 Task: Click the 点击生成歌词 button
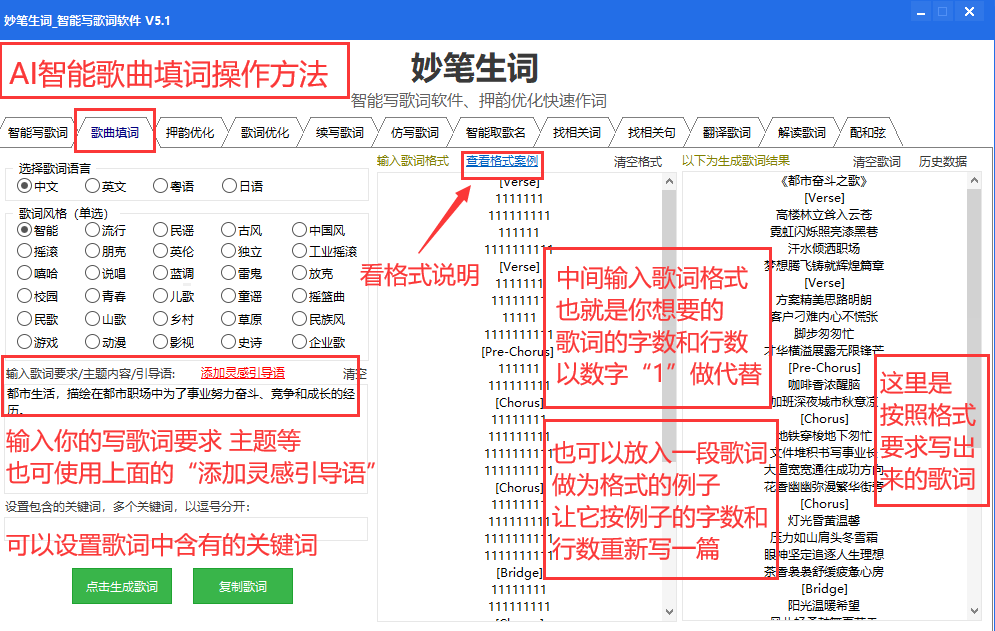click(x=122, y=586)
